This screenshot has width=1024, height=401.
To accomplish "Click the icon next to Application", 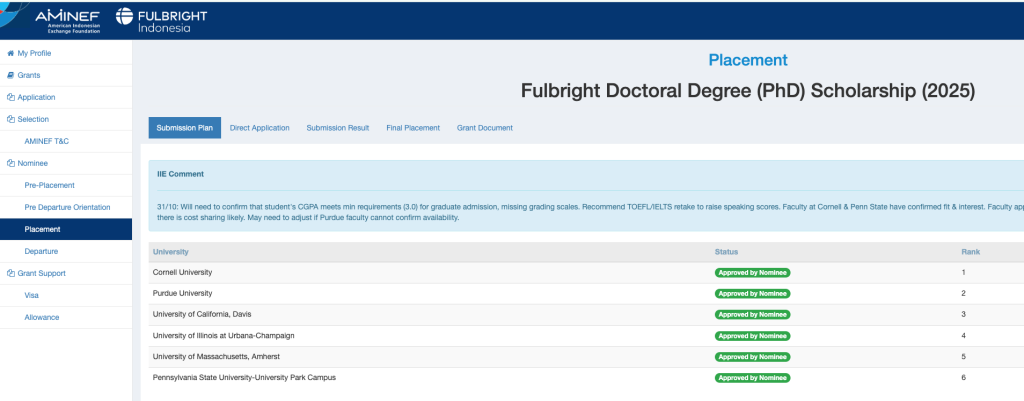I will [10, 97].
